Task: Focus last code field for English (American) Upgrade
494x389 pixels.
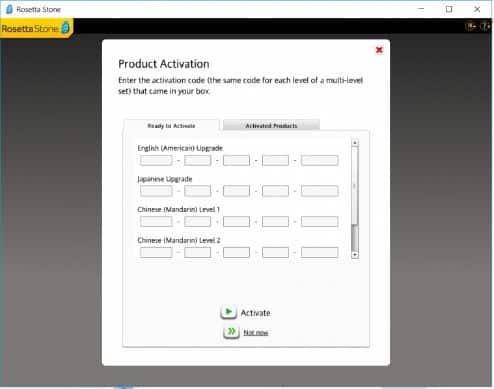Action: coord(319,160)
